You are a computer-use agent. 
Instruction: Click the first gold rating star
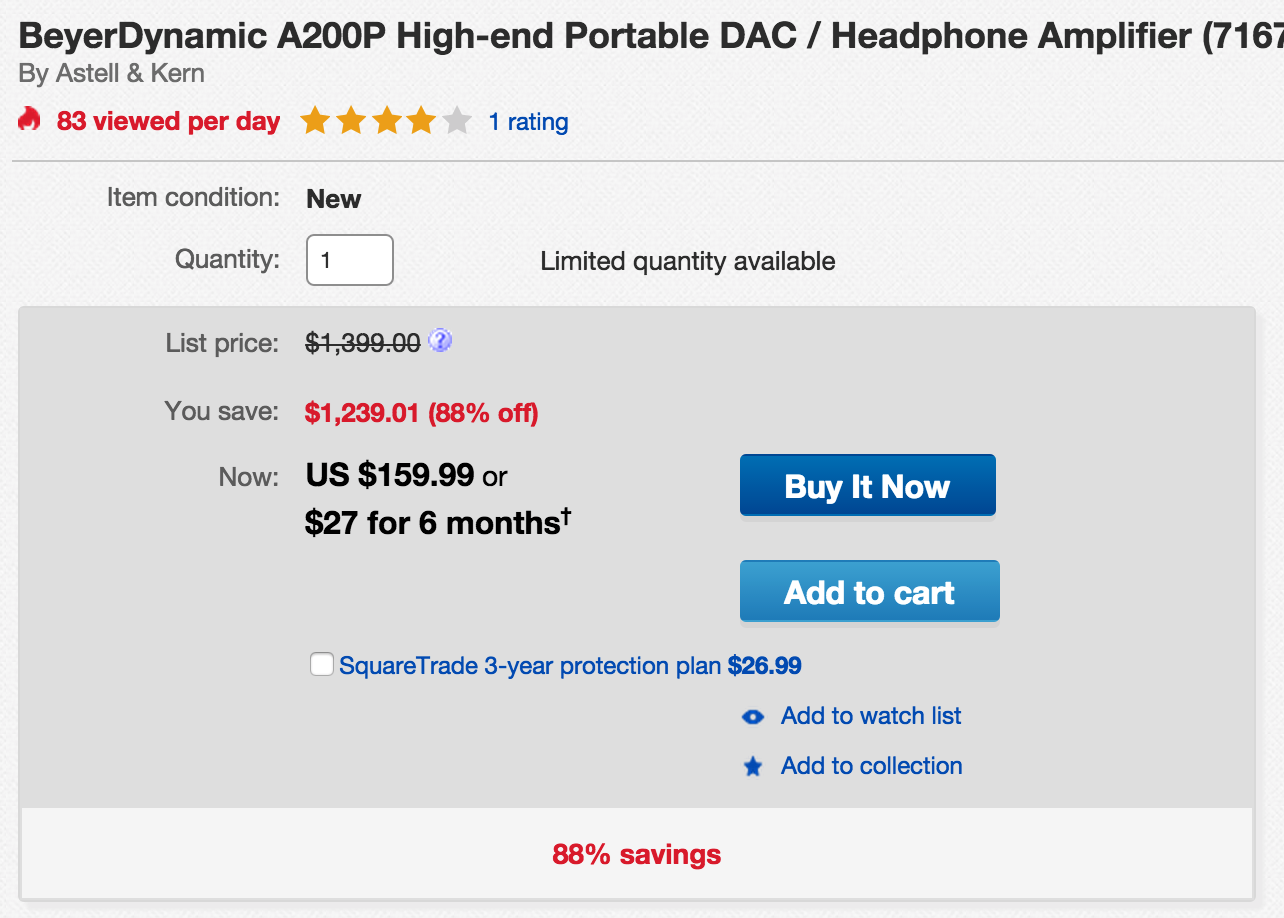[315, 121]
